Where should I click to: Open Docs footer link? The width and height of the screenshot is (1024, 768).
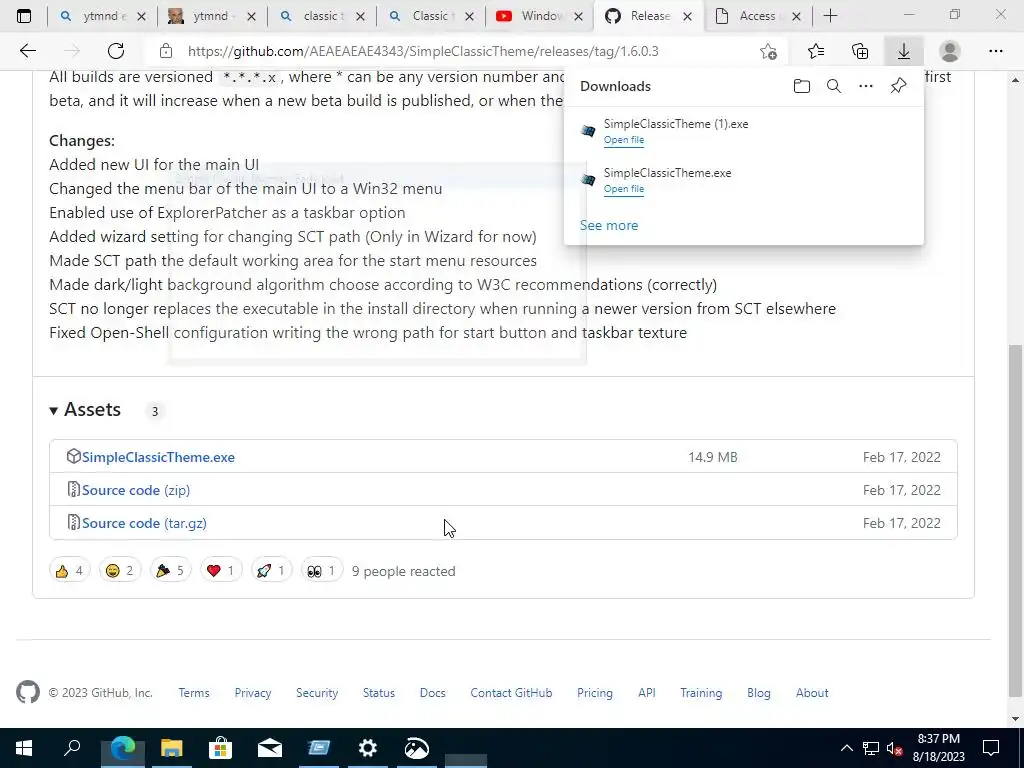click(432, 693)
